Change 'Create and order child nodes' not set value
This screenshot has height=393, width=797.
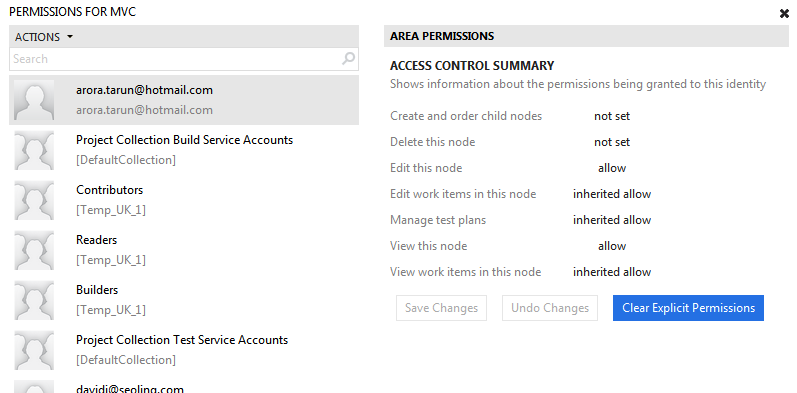(612, 116)
